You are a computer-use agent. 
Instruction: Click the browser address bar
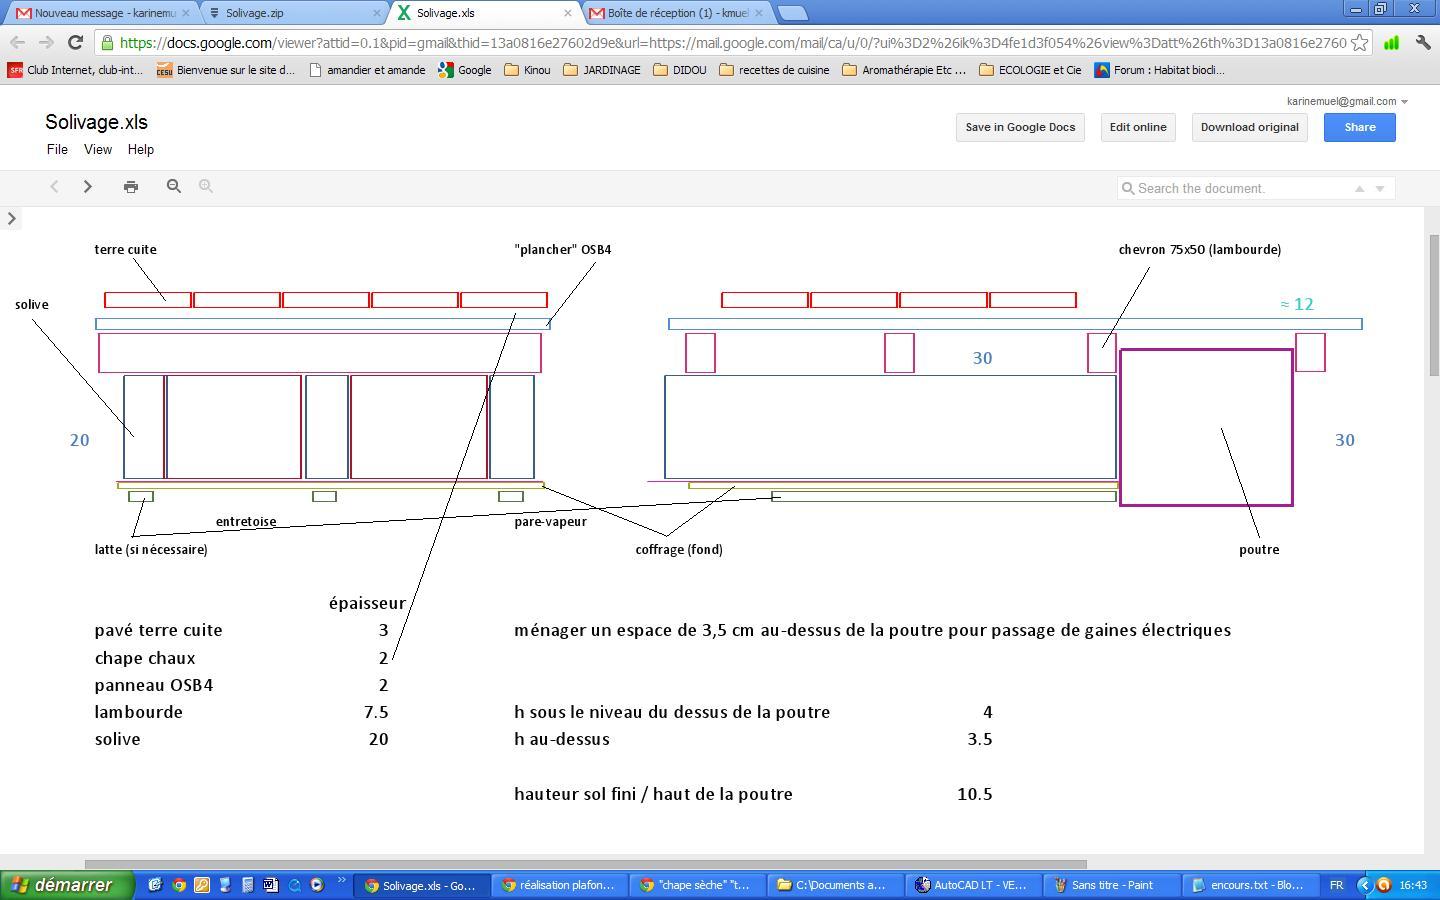(732, 42)
